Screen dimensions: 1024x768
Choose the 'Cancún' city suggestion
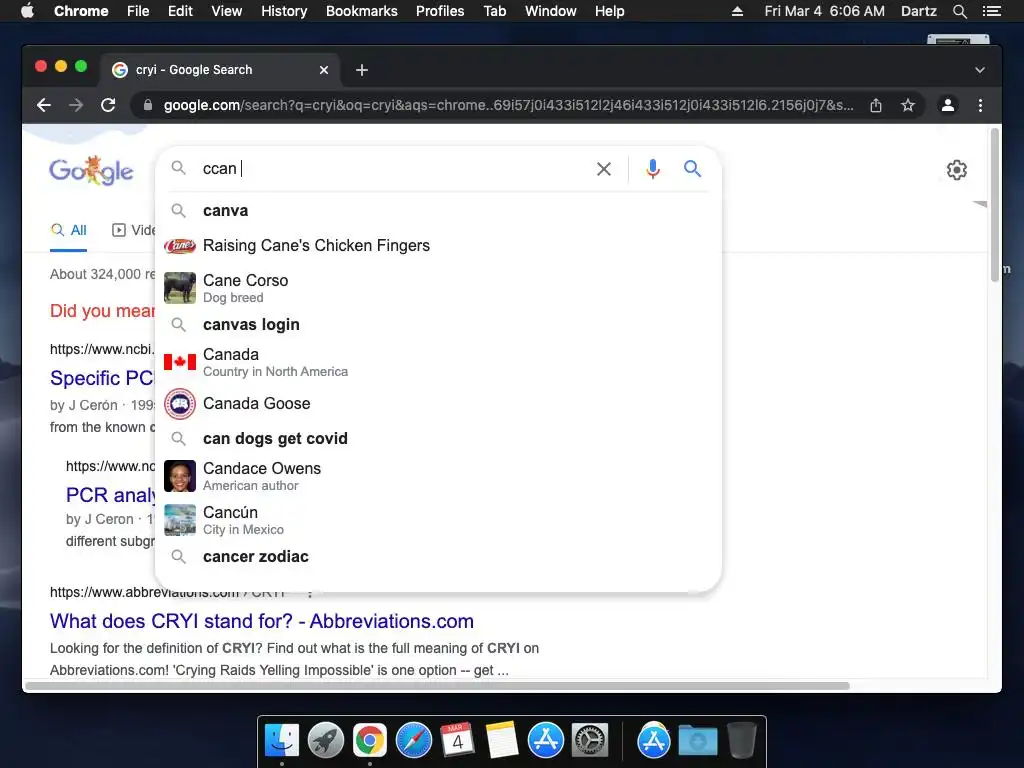point(438,520)
